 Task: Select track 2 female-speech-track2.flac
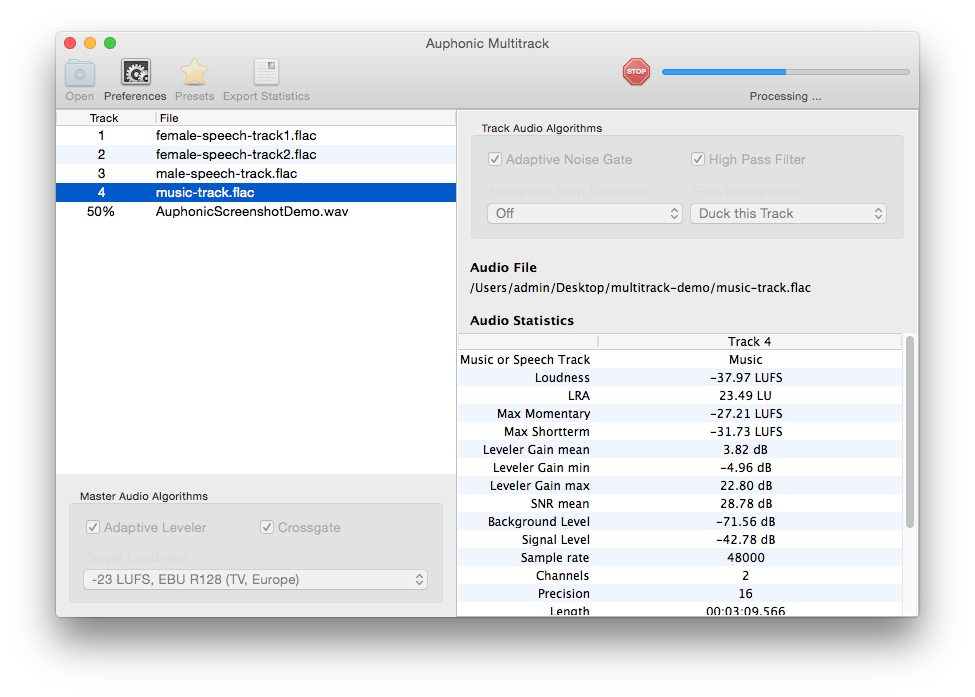pyautogui.click(x=256, y=154)
